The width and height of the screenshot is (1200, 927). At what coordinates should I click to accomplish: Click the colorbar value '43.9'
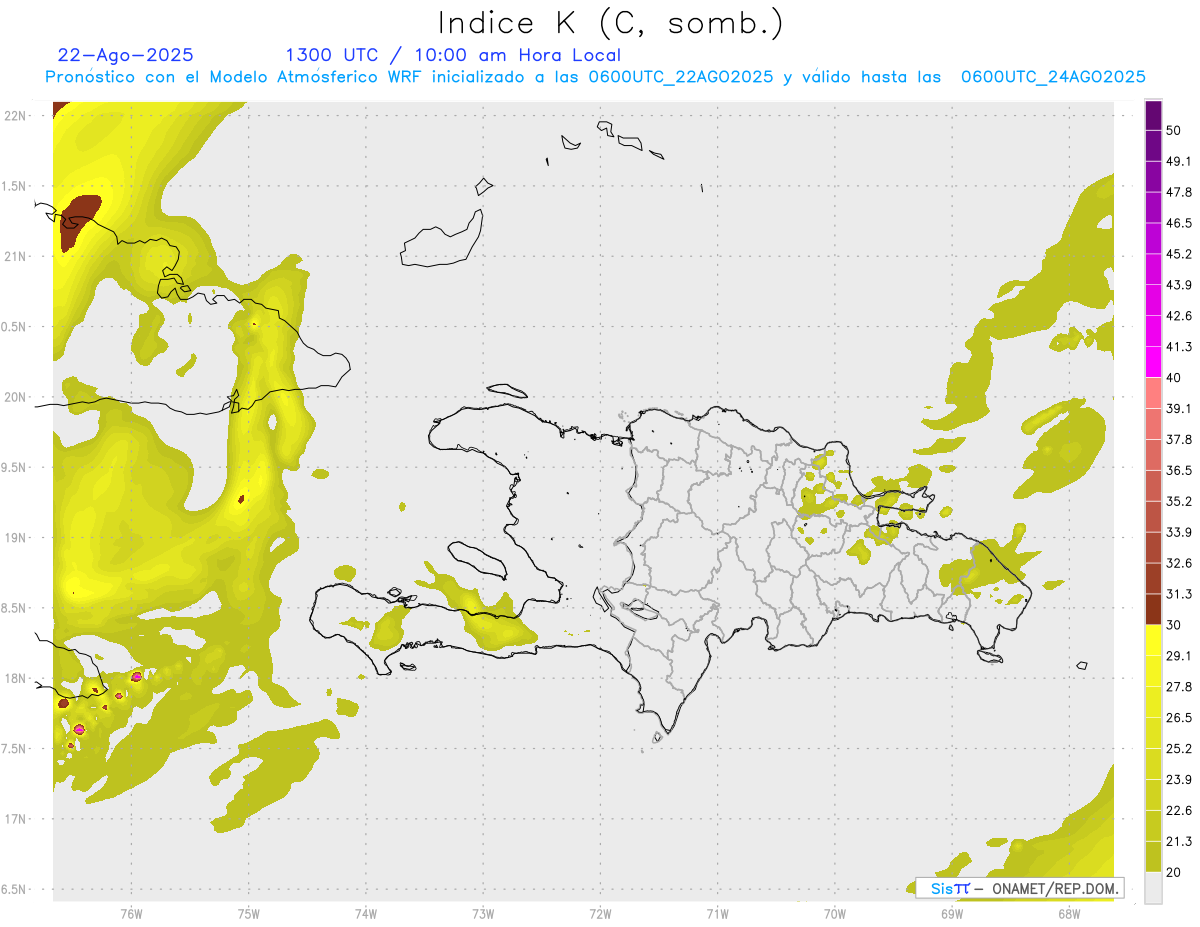pos(1179,285)
